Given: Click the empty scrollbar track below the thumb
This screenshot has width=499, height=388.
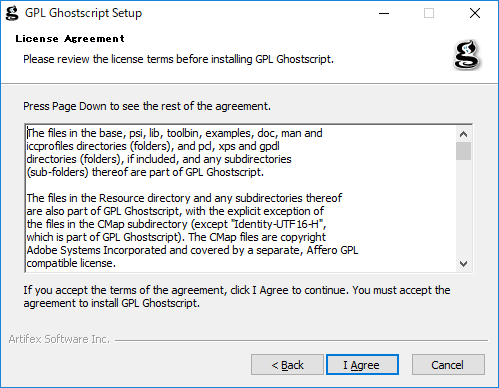Looking at the screenshot, I should [x=463, y=208].
